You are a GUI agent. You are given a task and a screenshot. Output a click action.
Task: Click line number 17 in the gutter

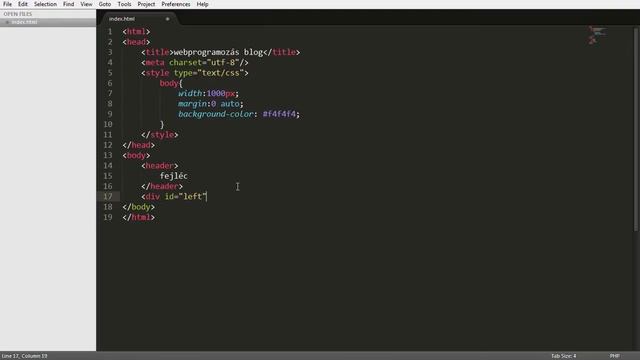108,196
